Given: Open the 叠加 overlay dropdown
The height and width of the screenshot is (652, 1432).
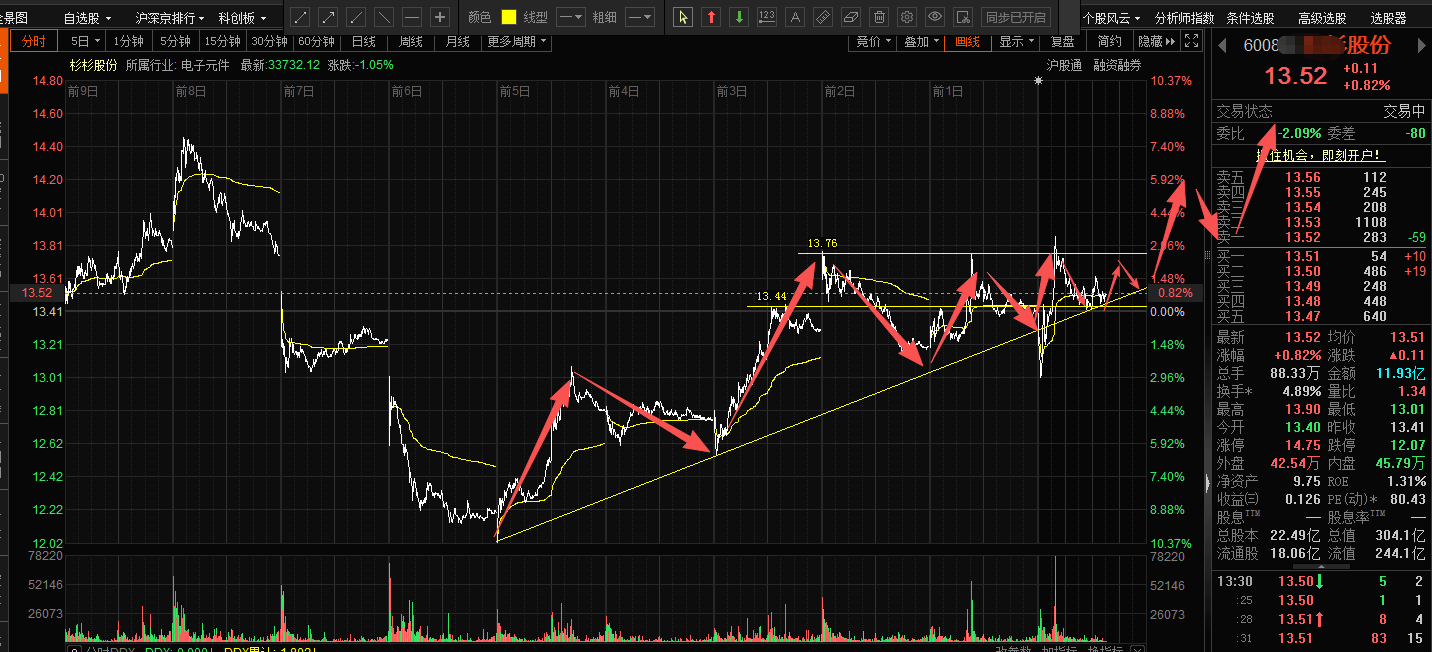Looking at the screenshot, I should click(x=920, y=41).
